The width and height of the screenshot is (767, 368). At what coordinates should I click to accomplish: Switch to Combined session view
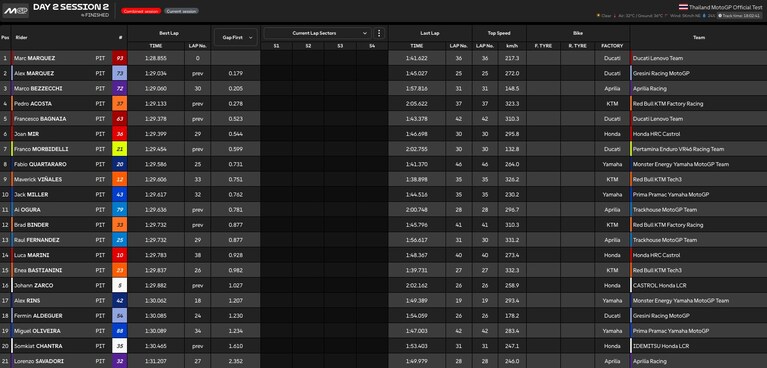point(141,11)
